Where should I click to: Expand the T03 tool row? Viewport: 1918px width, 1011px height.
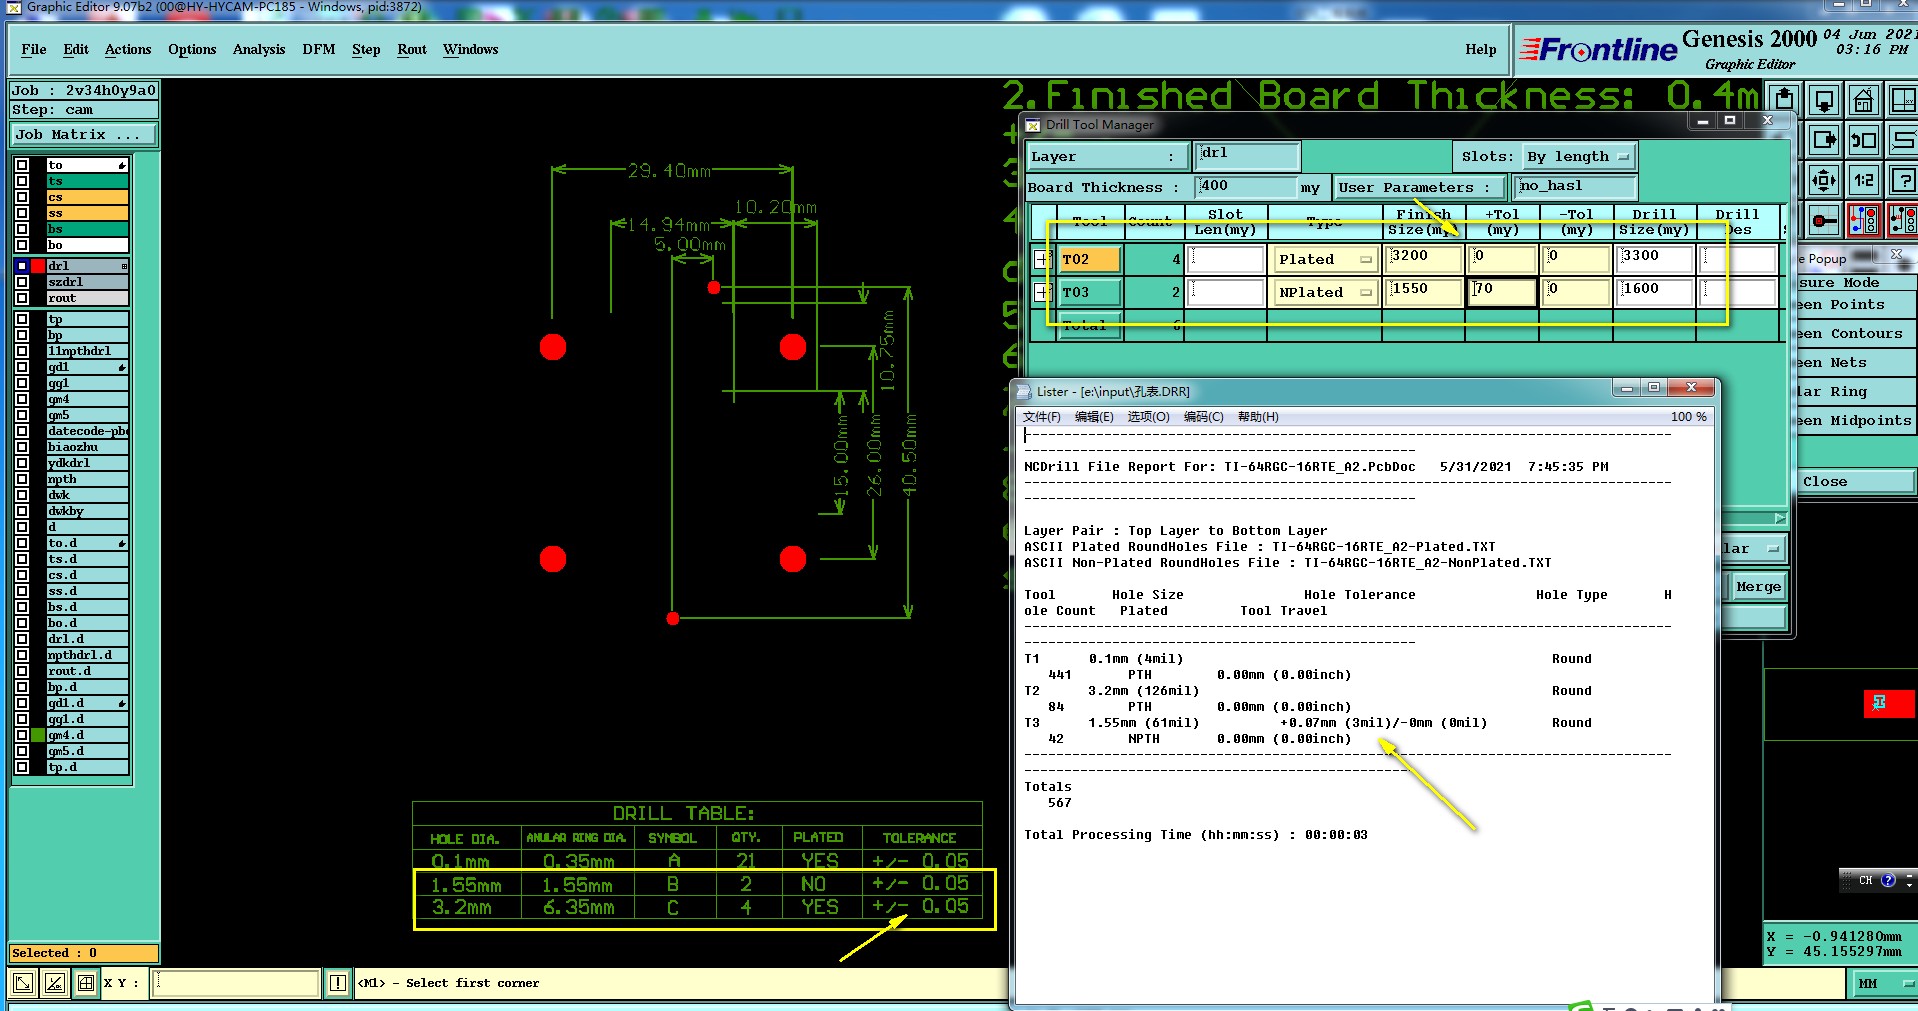pos(1042,292)
